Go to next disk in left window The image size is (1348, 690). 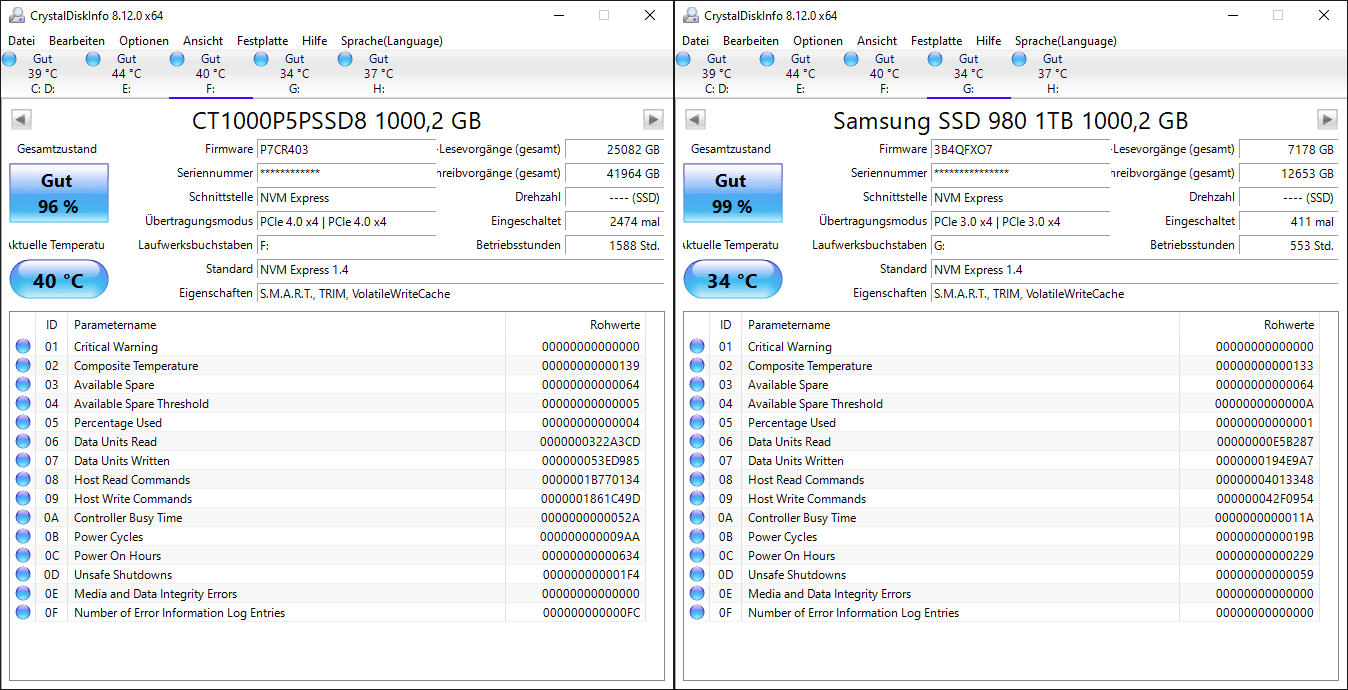coord(653,120)
